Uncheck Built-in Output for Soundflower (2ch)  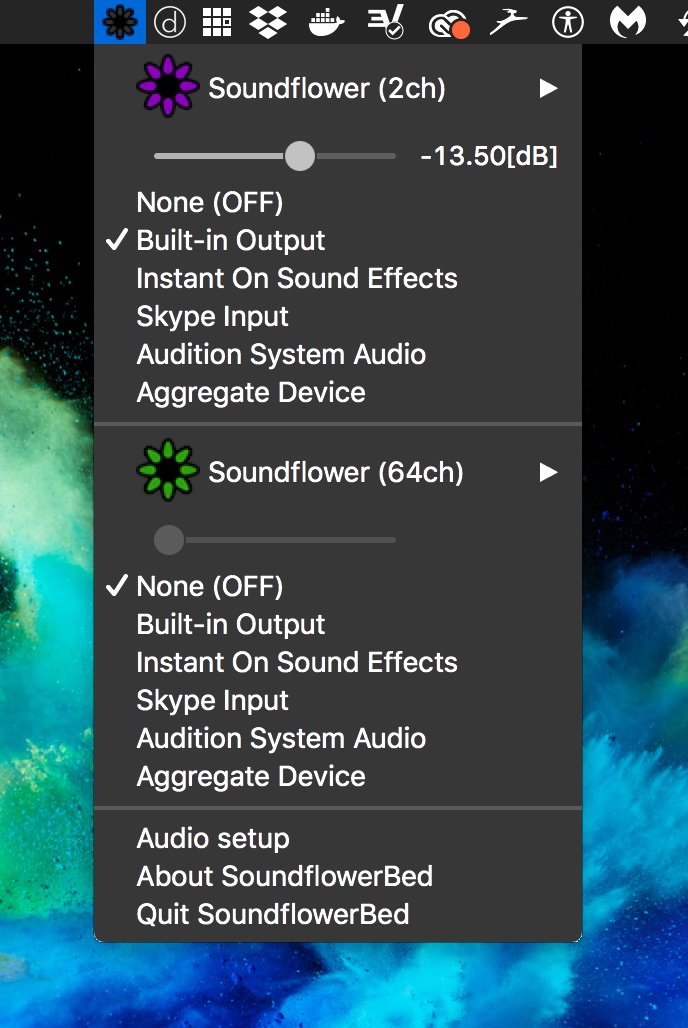click(231, 240)
